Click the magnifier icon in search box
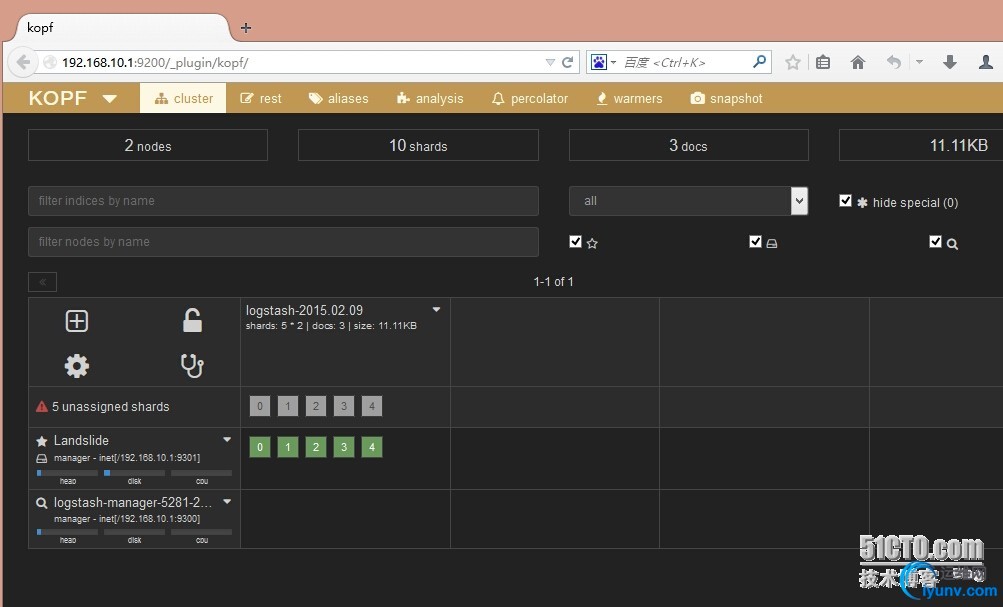Screen dimensions: 1003x607 pos(759,61)
